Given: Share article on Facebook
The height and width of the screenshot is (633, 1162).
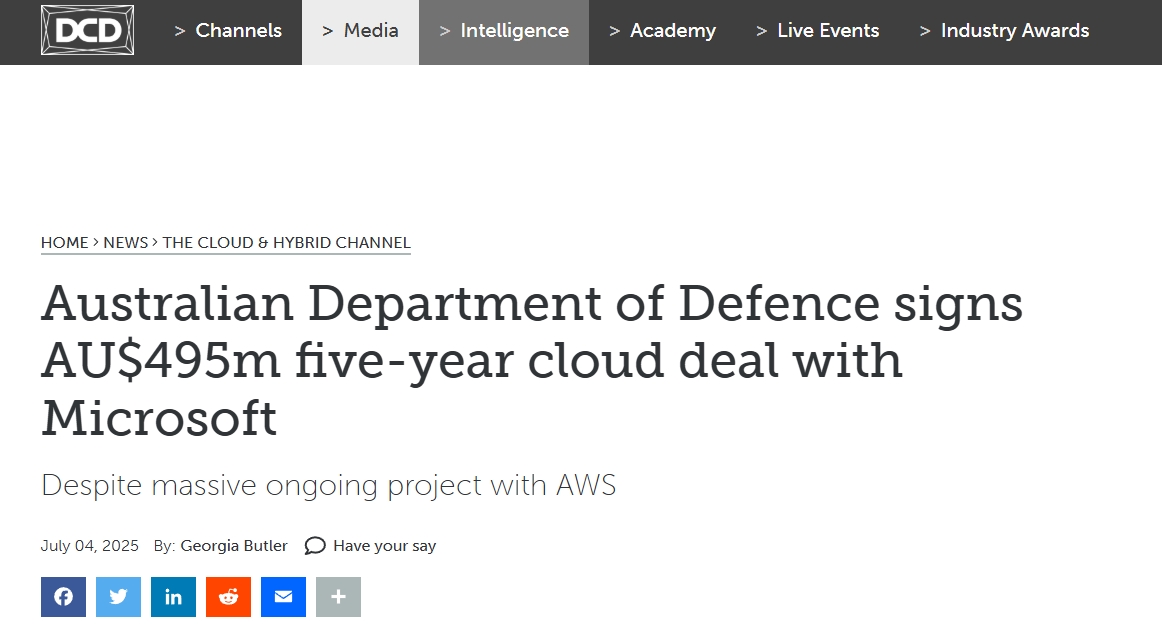Looking at the screenshot, I should (63, 597).
